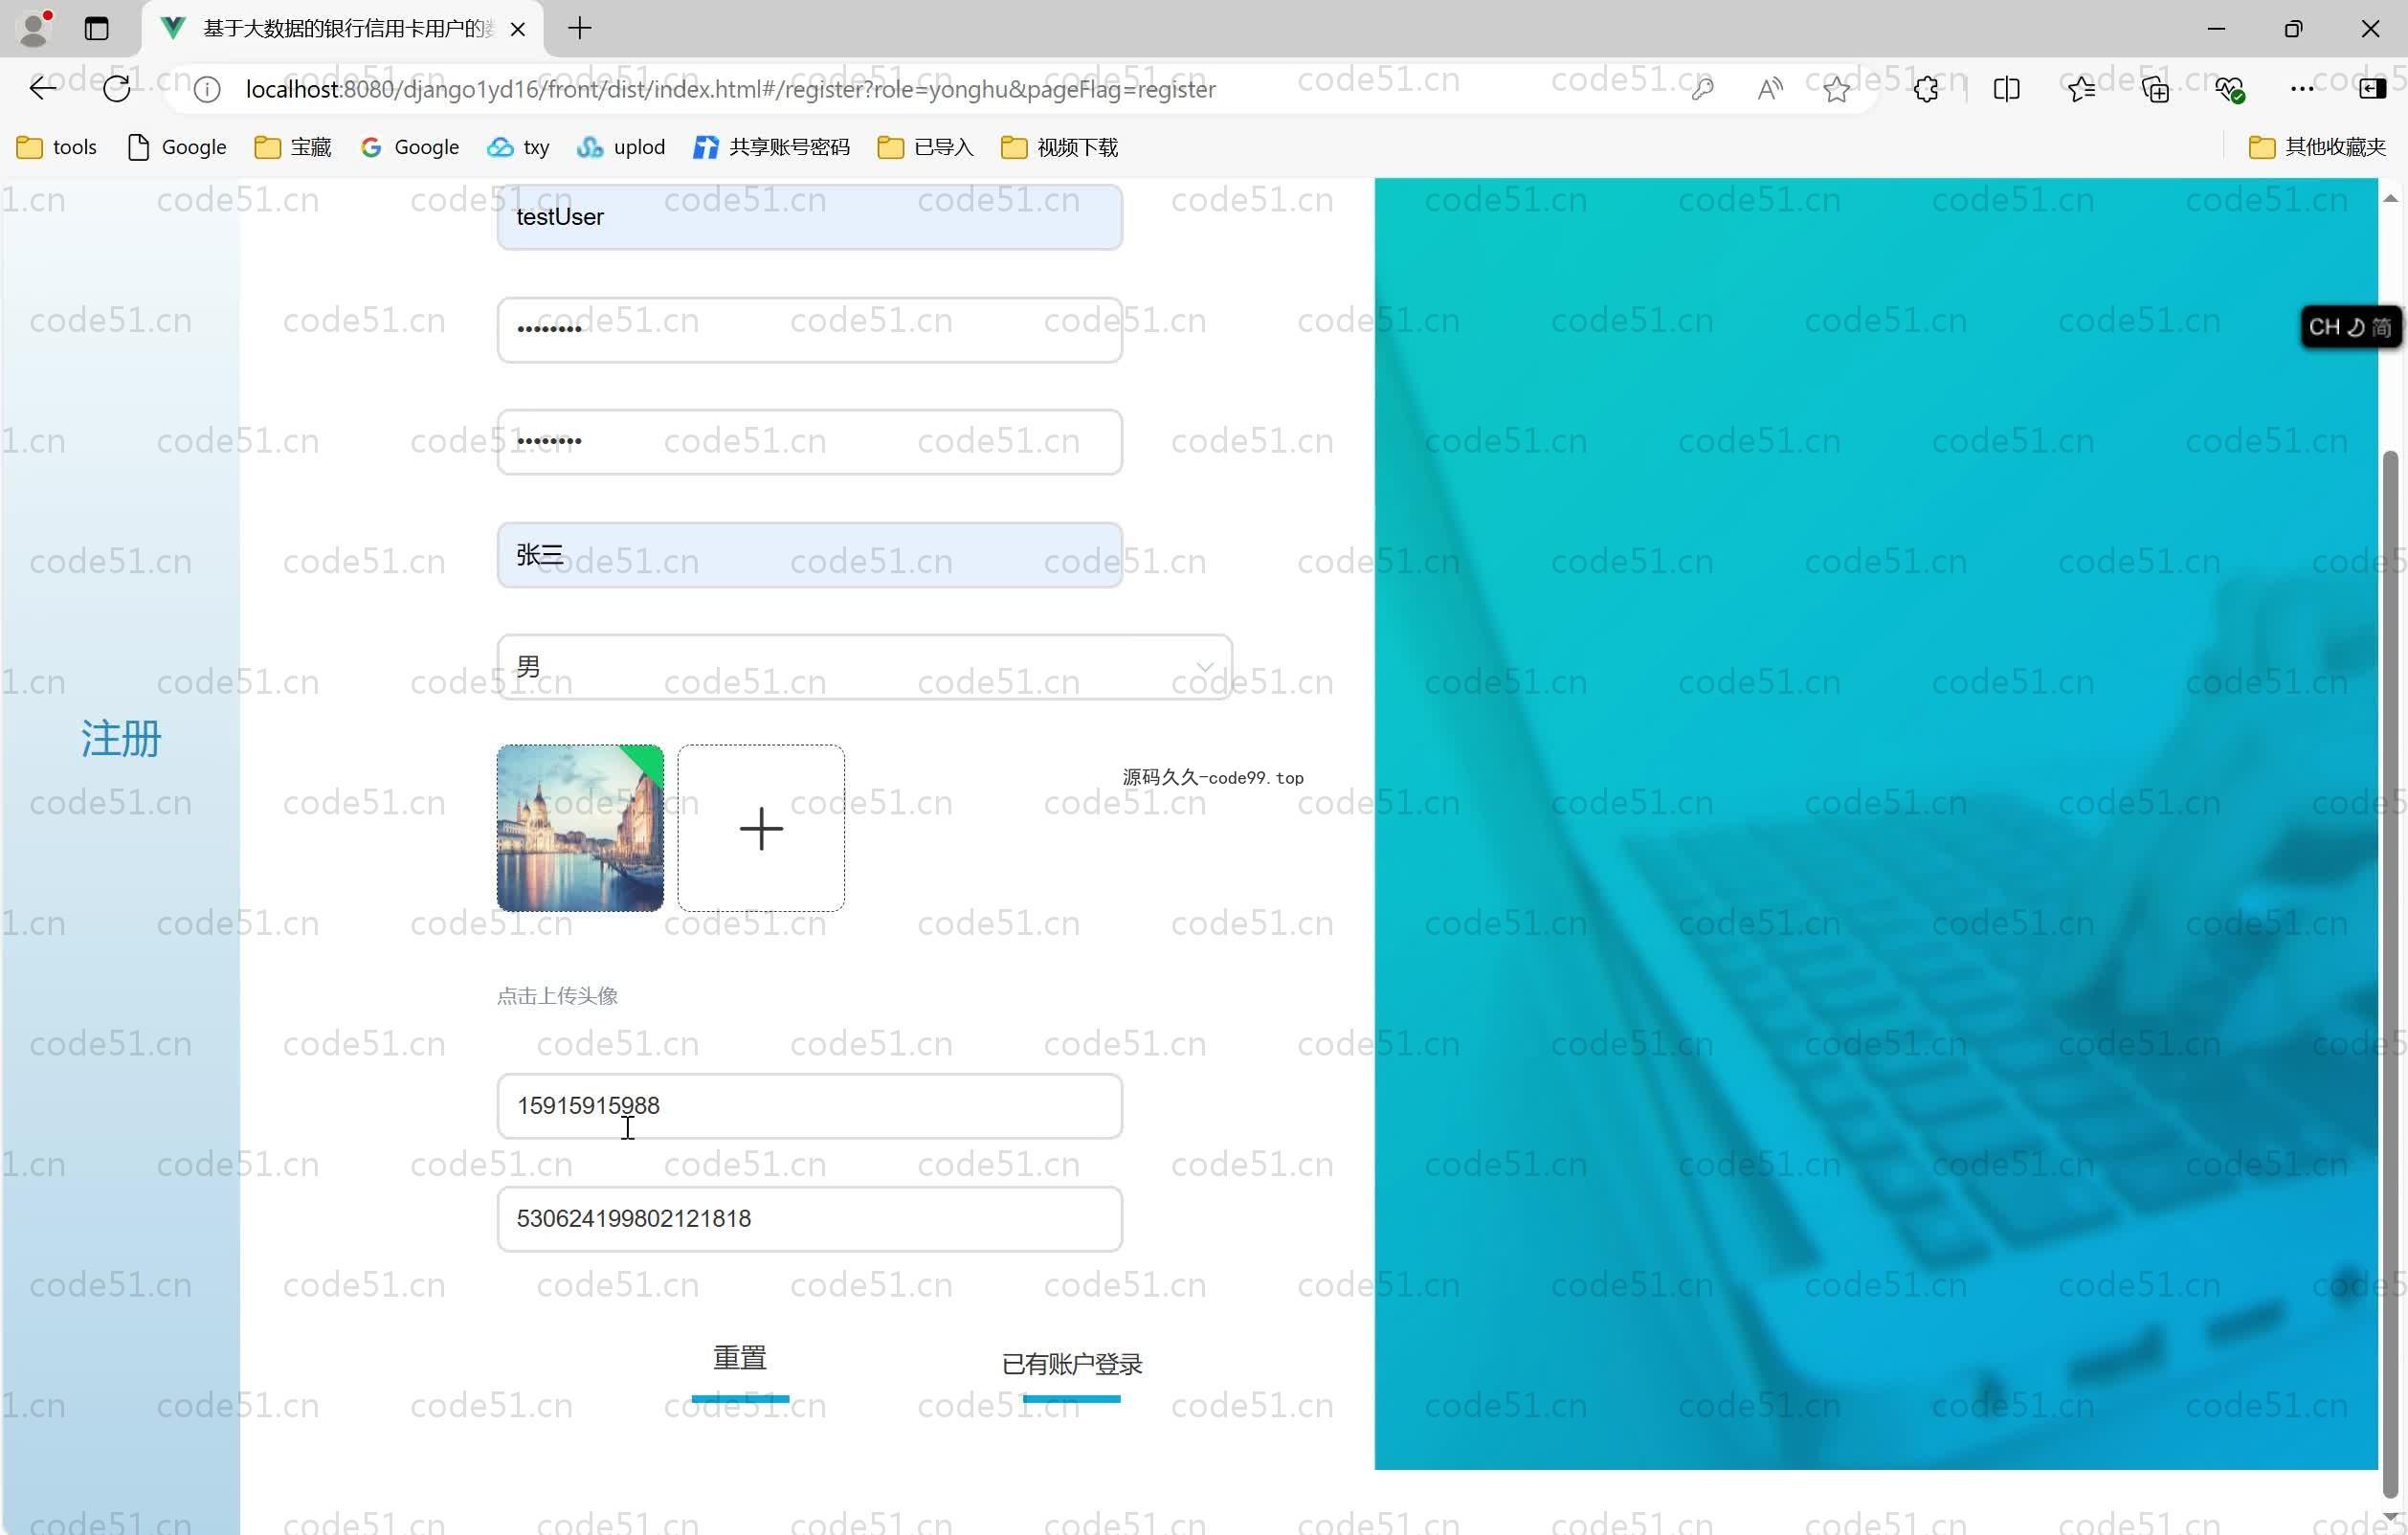
Task: Click plus box to upload avatar
Action: point(761,827)
